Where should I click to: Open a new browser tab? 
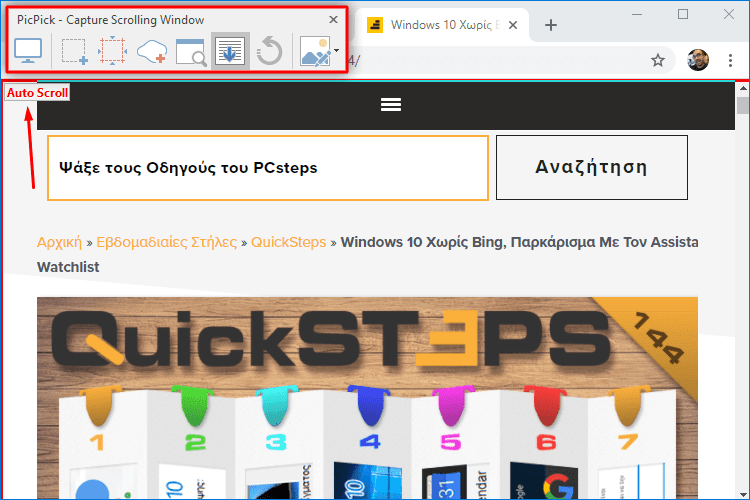(x=551, y=25)
